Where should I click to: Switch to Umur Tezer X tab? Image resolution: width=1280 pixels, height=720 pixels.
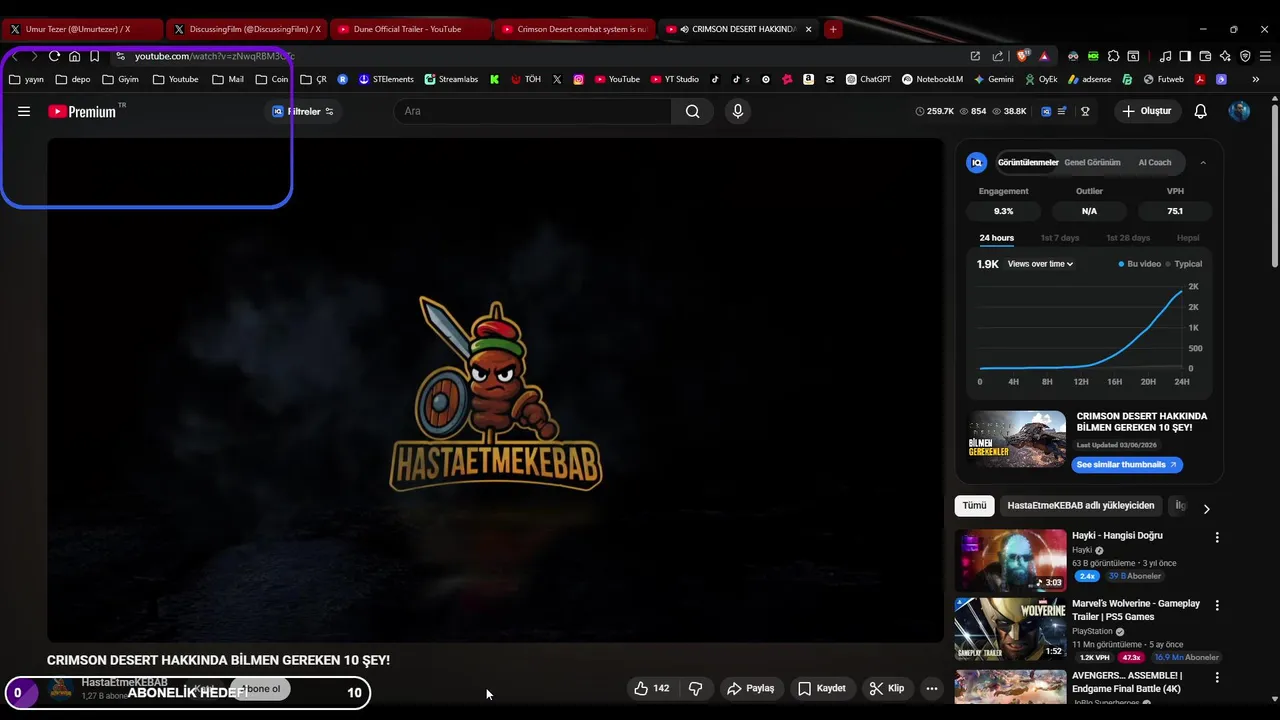[x=80, y=29]
